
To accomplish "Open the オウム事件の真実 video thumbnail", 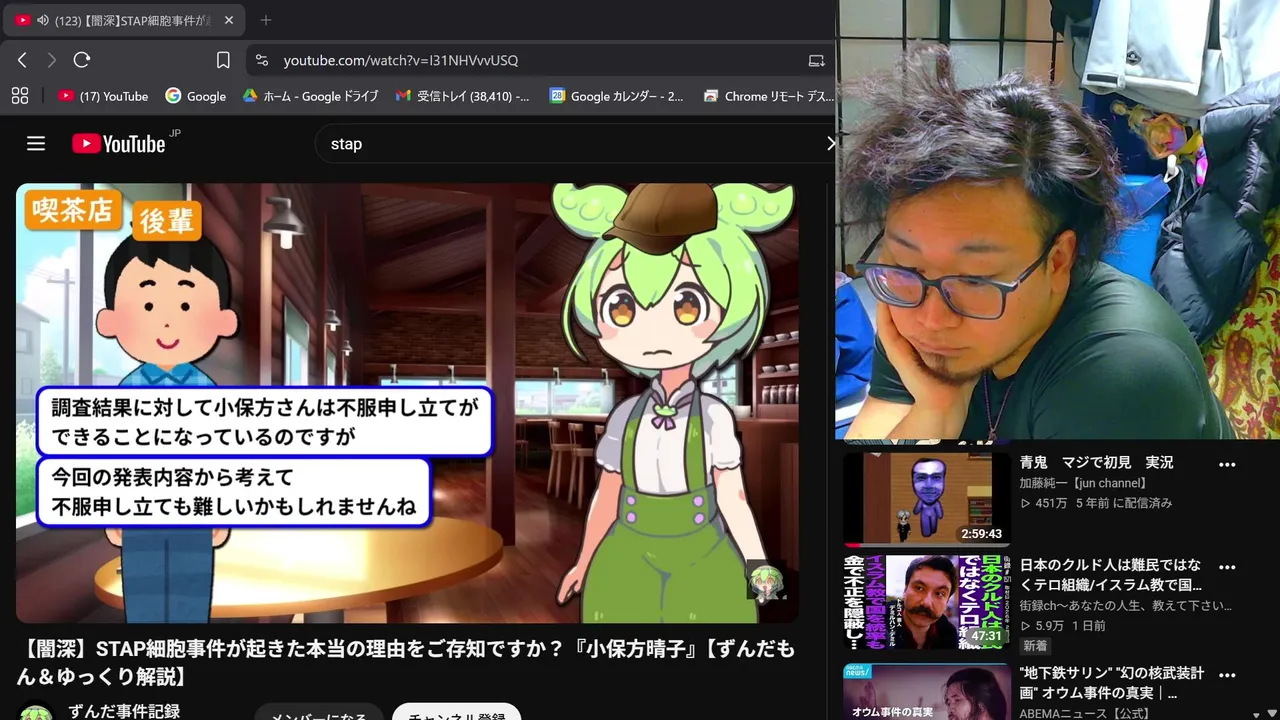I will pos(927,692).
